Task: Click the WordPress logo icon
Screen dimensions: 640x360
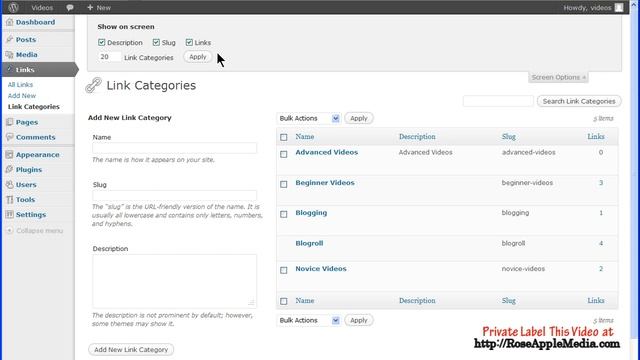Action: pyautogui.click(x=13, y=7)
